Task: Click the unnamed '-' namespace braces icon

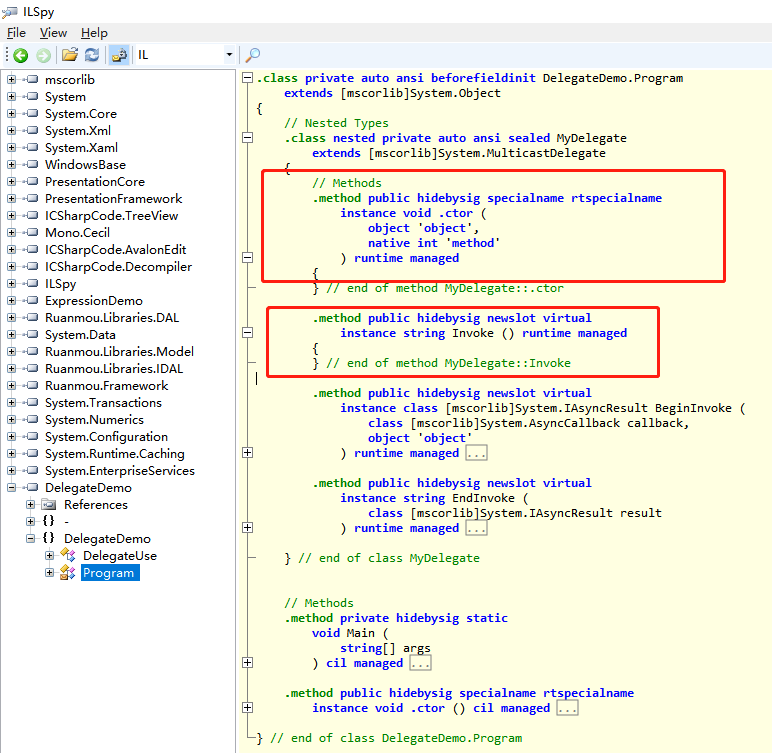Action: click(48, 521)
